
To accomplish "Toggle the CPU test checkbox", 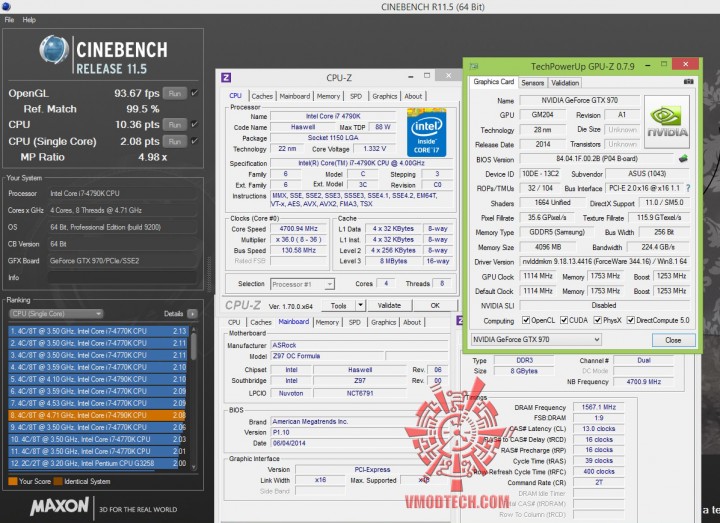I will [195, 124].
